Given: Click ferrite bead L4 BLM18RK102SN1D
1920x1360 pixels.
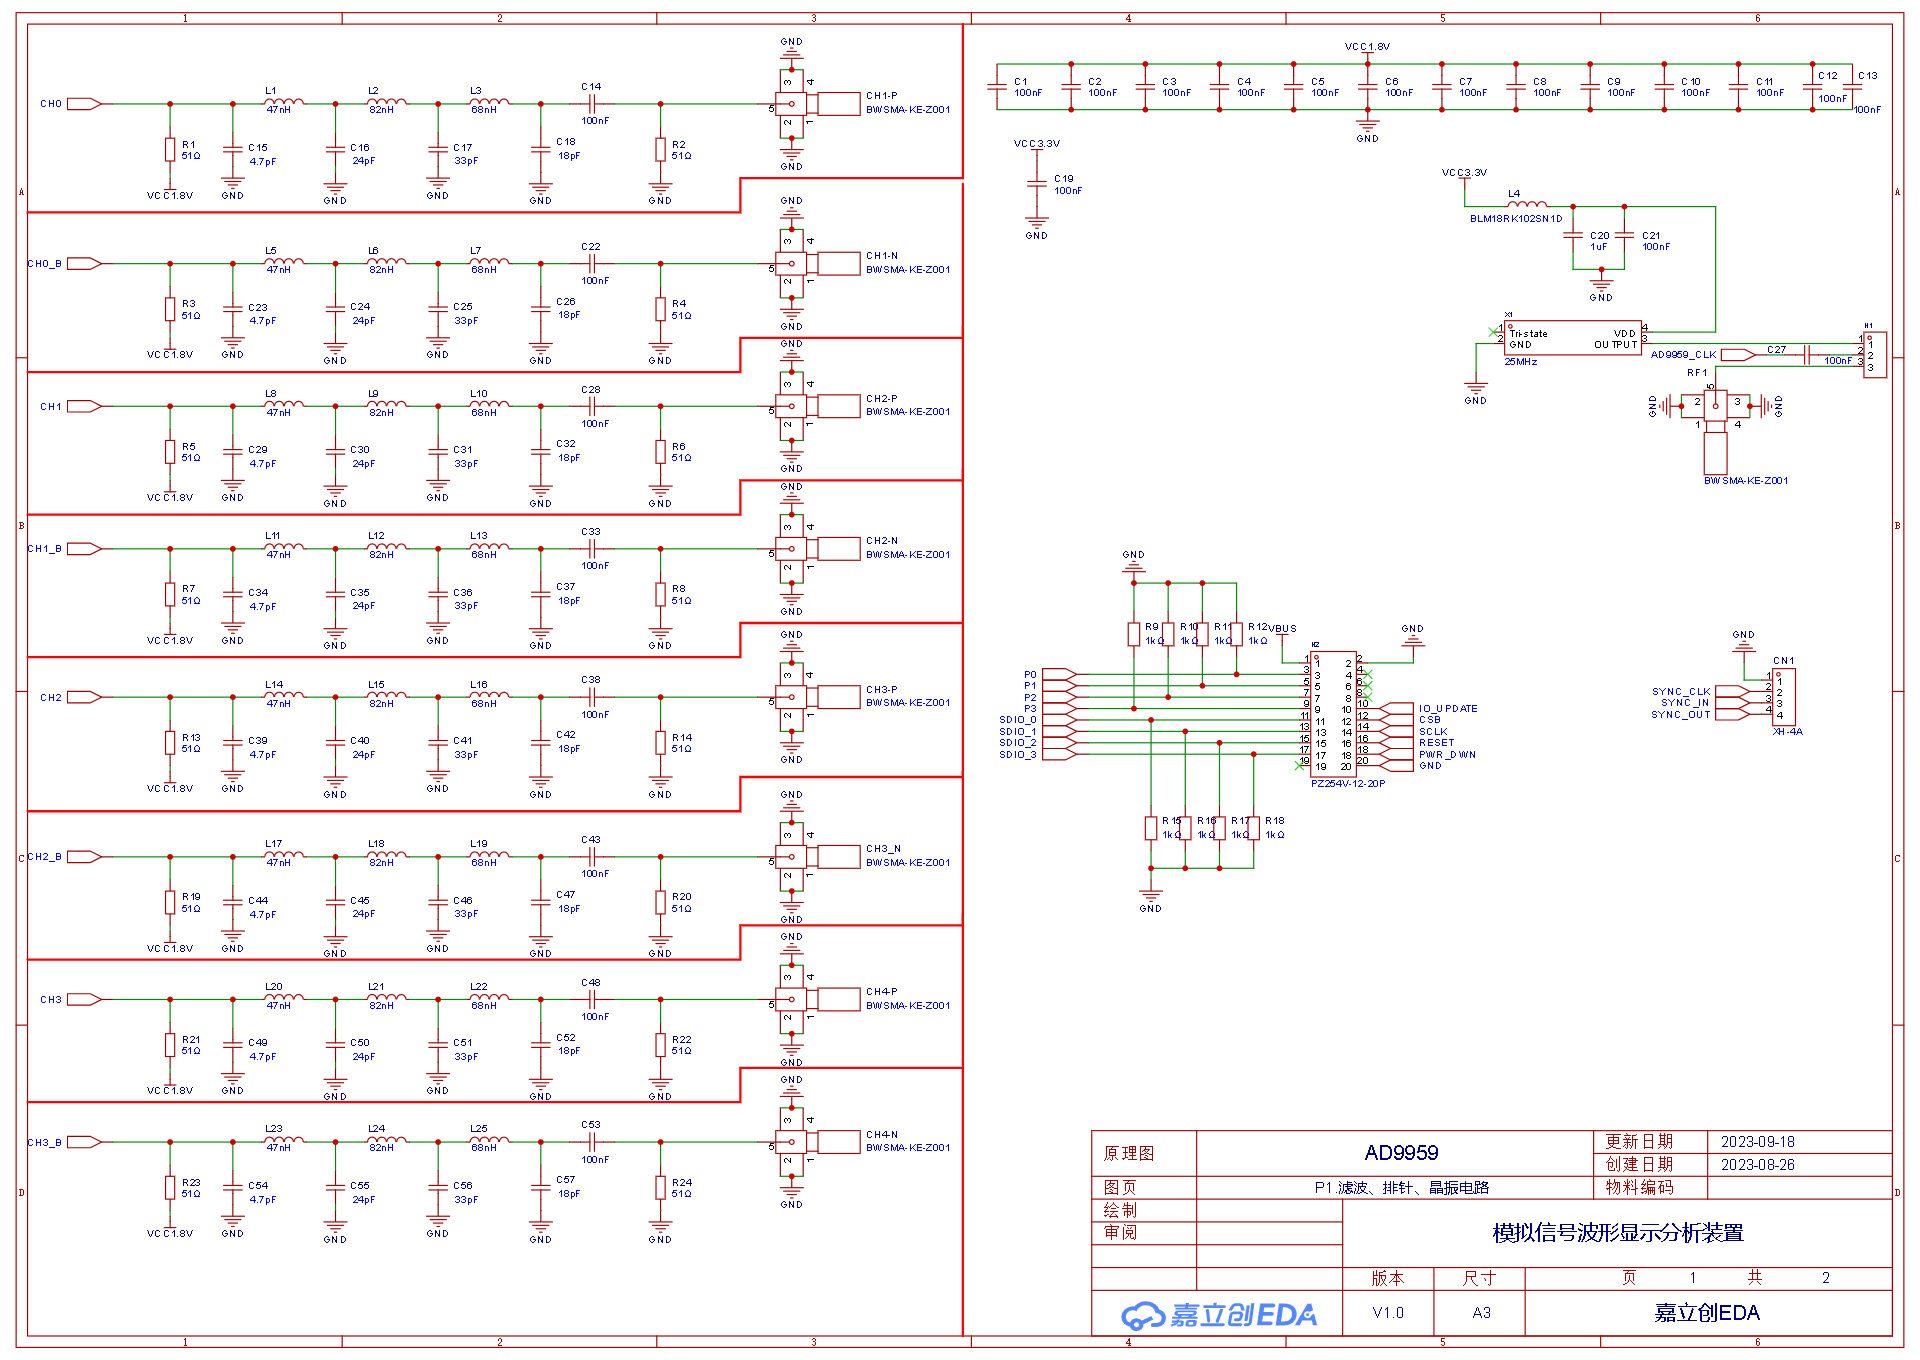Looking at the screenshot, I should coord(1527,205).
